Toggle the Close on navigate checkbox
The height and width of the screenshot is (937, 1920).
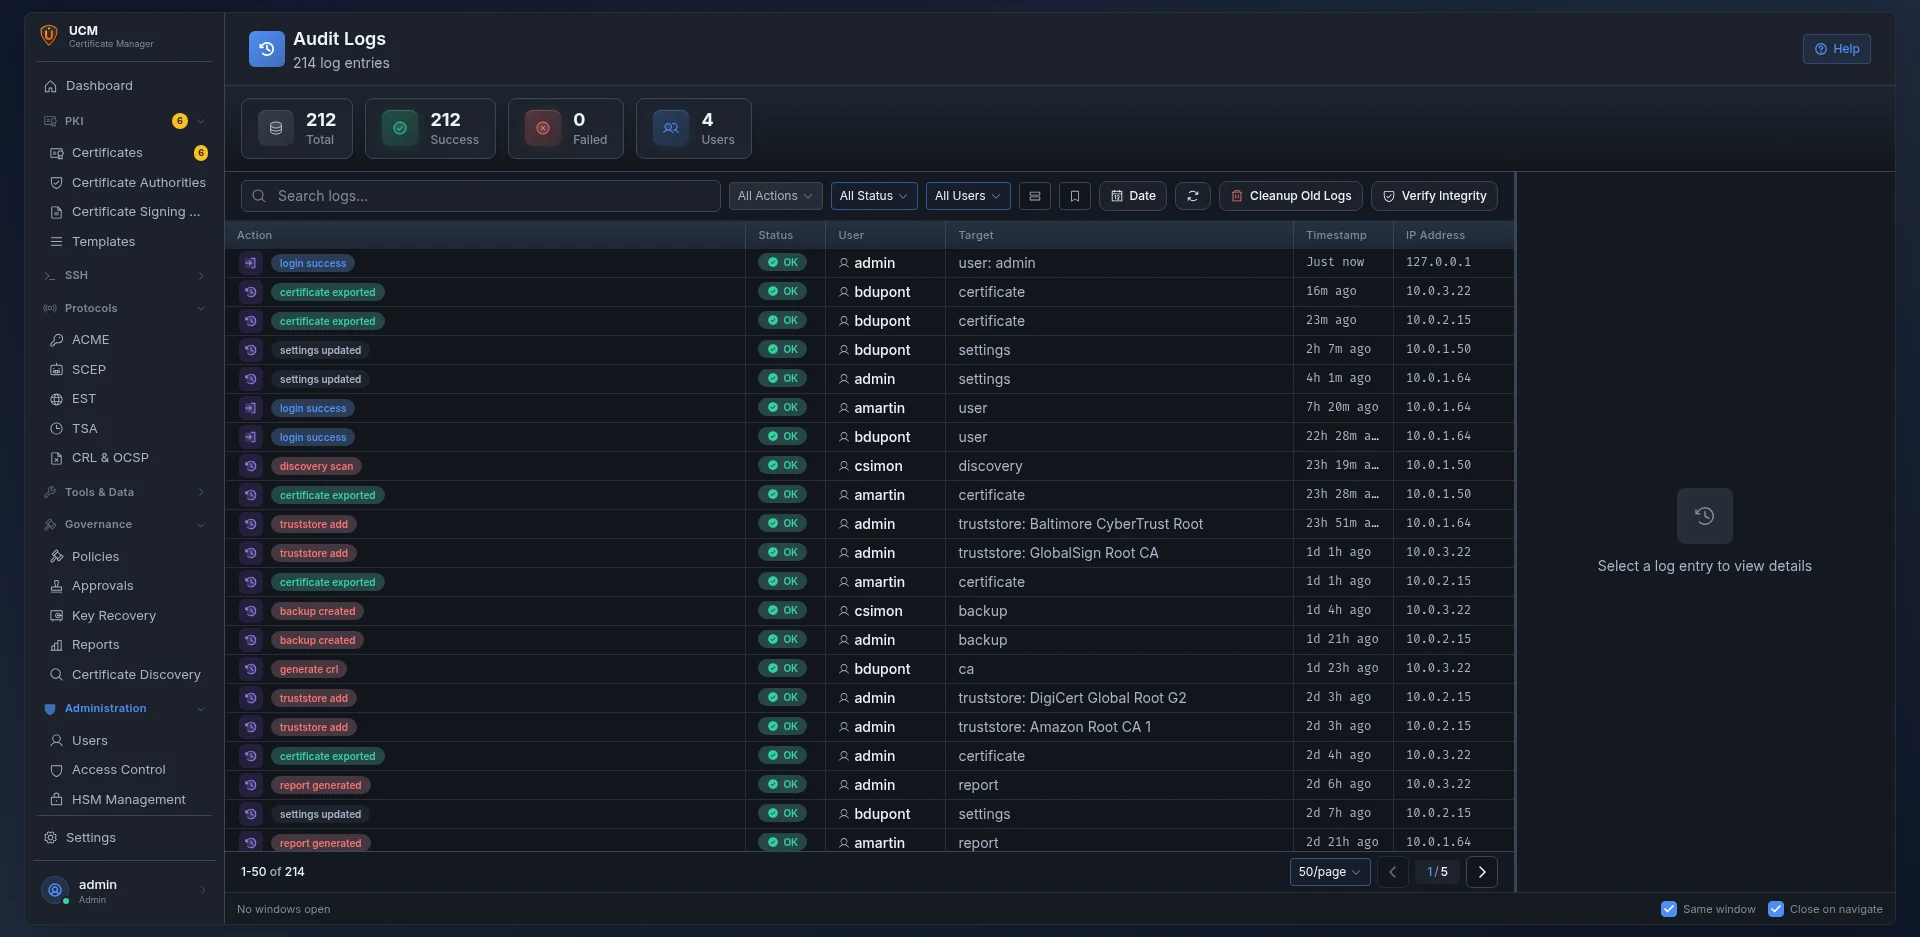(x=1776, y=909)
